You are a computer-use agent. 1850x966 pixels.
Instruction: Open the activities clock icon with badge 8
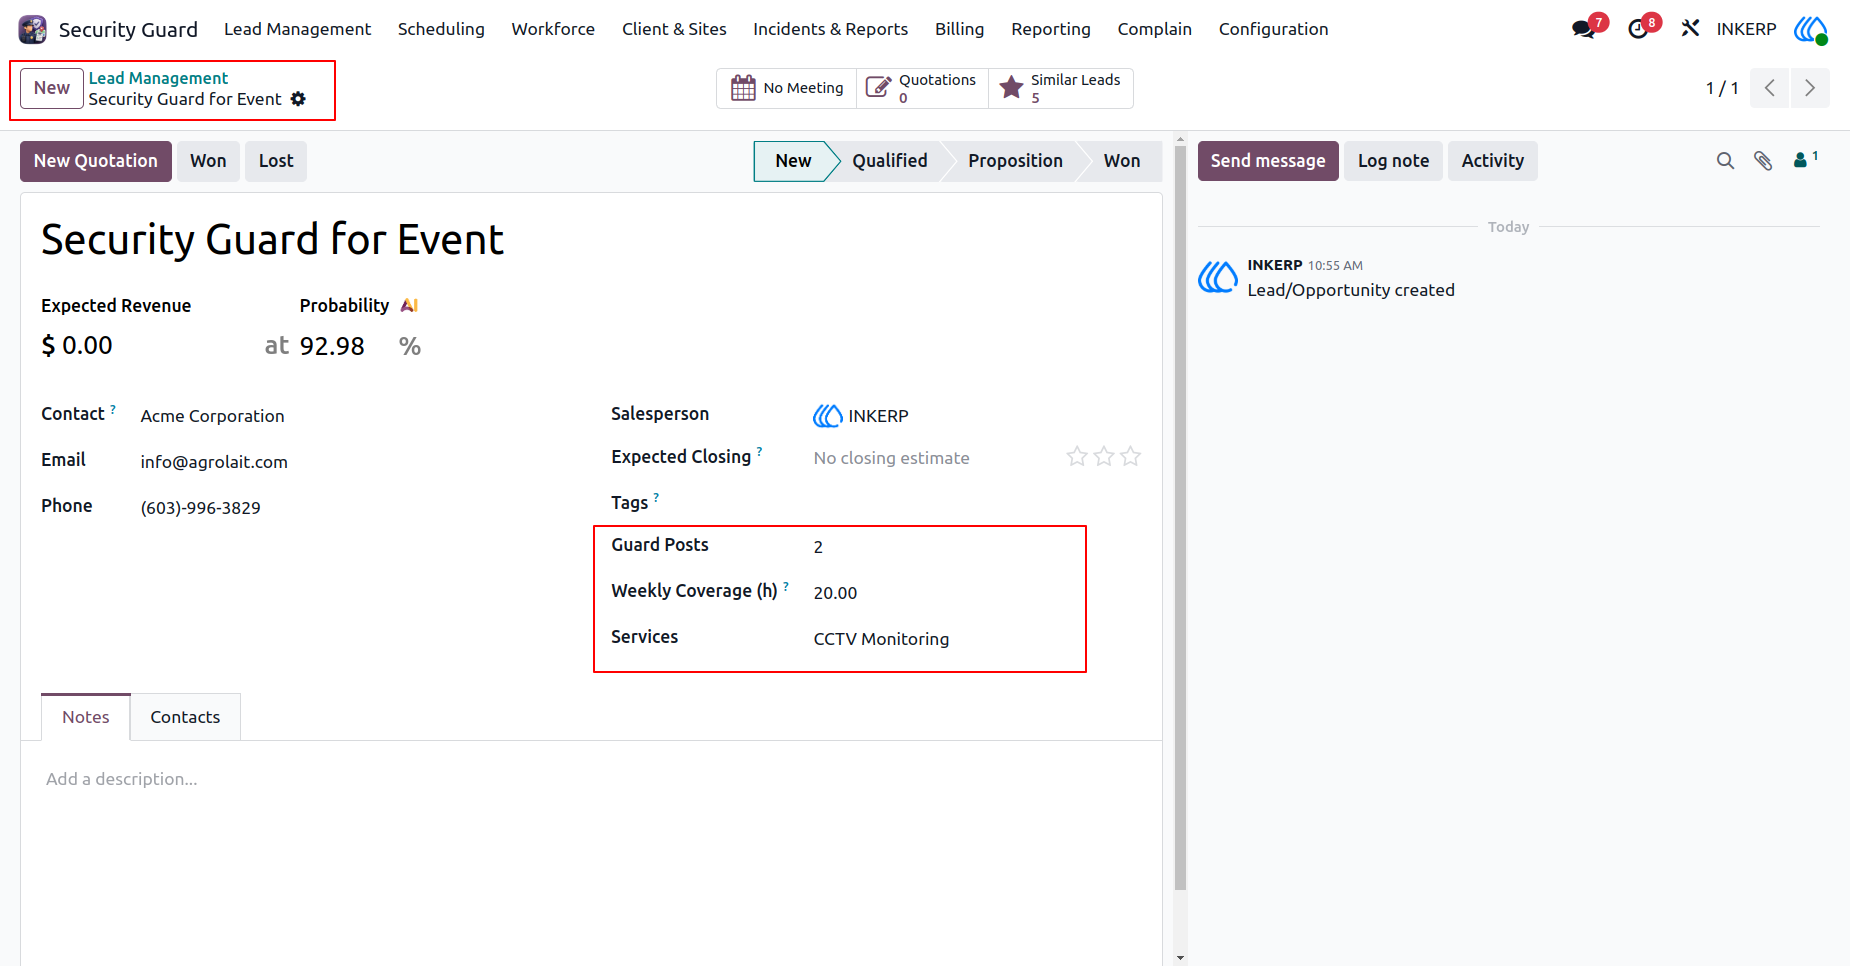point(1638,29)
